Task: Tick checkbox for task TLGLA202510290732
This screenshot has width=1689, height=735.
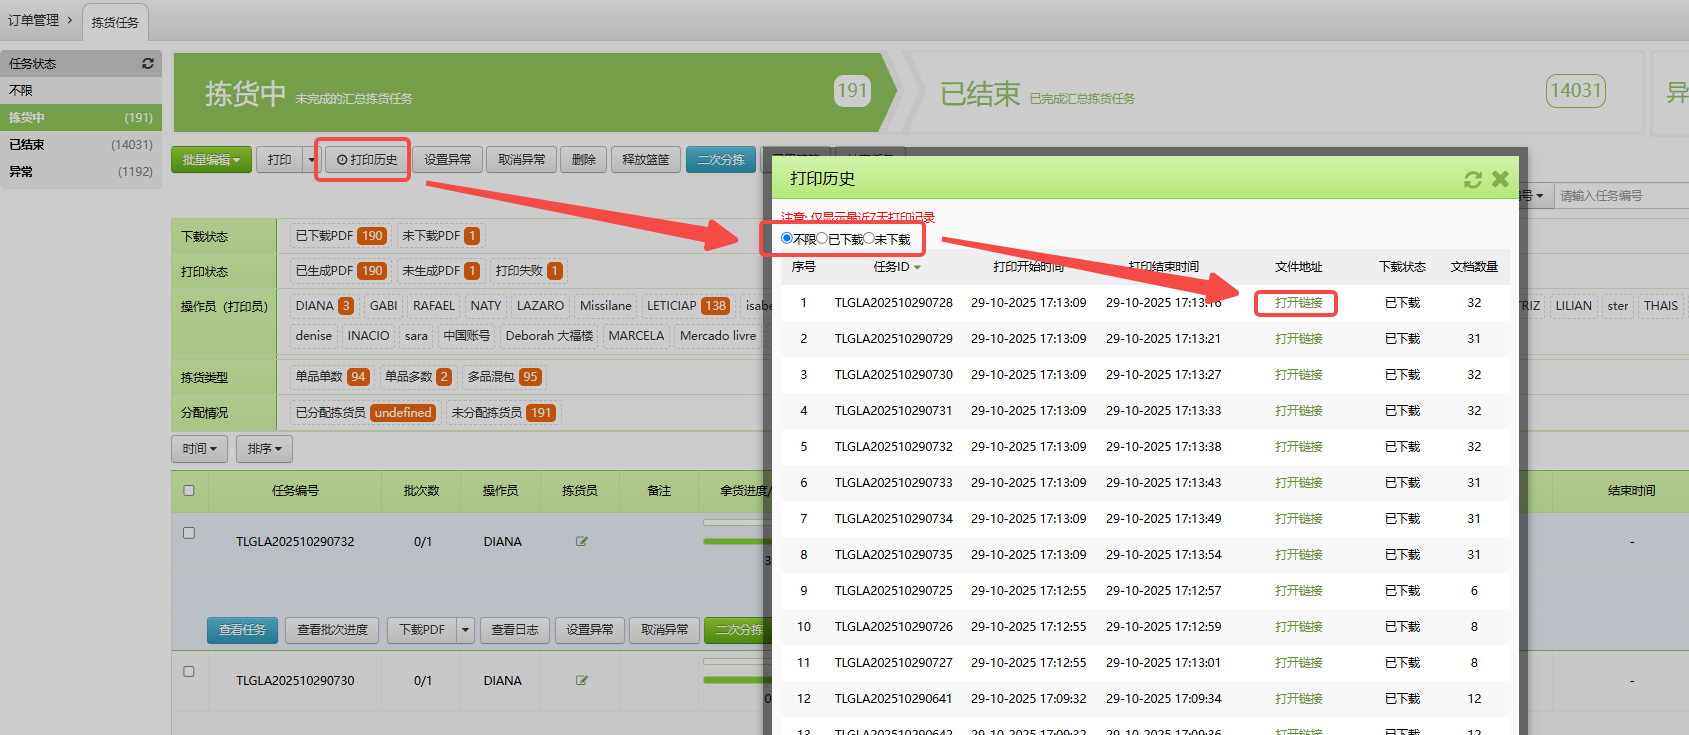Action: (189, 533)
